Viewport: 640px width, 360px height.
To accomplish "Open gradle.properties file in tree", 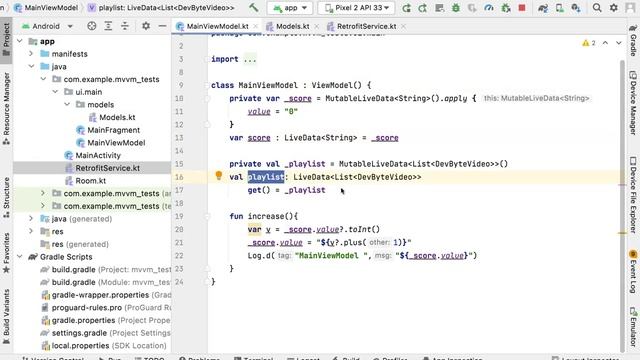I will coord(83,320).
